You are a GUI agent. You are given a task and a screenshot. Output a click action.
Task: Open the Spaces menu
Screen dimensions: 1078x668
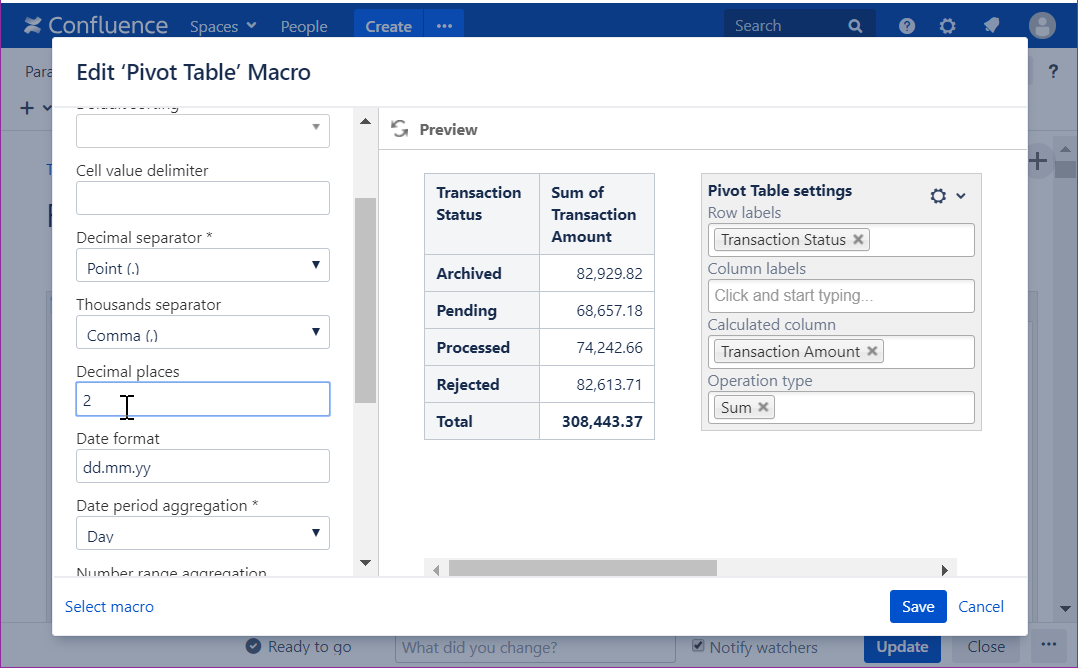click(x=223, y=26)
